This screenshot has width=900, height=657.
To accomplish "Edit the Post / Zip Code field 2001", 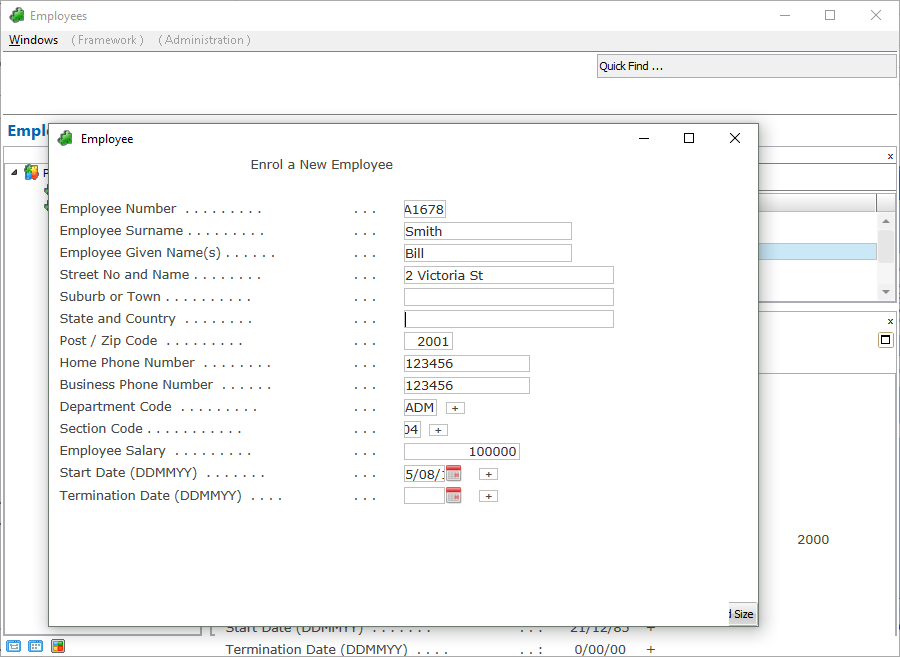I will (x=428, y=341).
